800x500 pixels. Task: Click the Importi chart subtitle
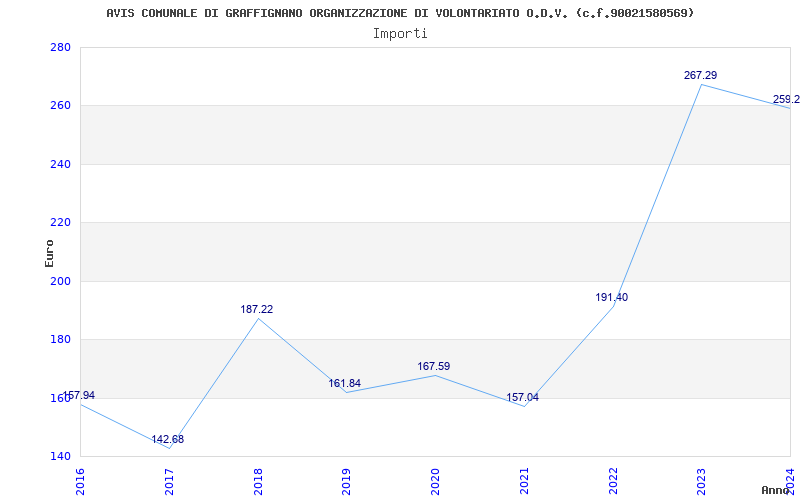400,34
